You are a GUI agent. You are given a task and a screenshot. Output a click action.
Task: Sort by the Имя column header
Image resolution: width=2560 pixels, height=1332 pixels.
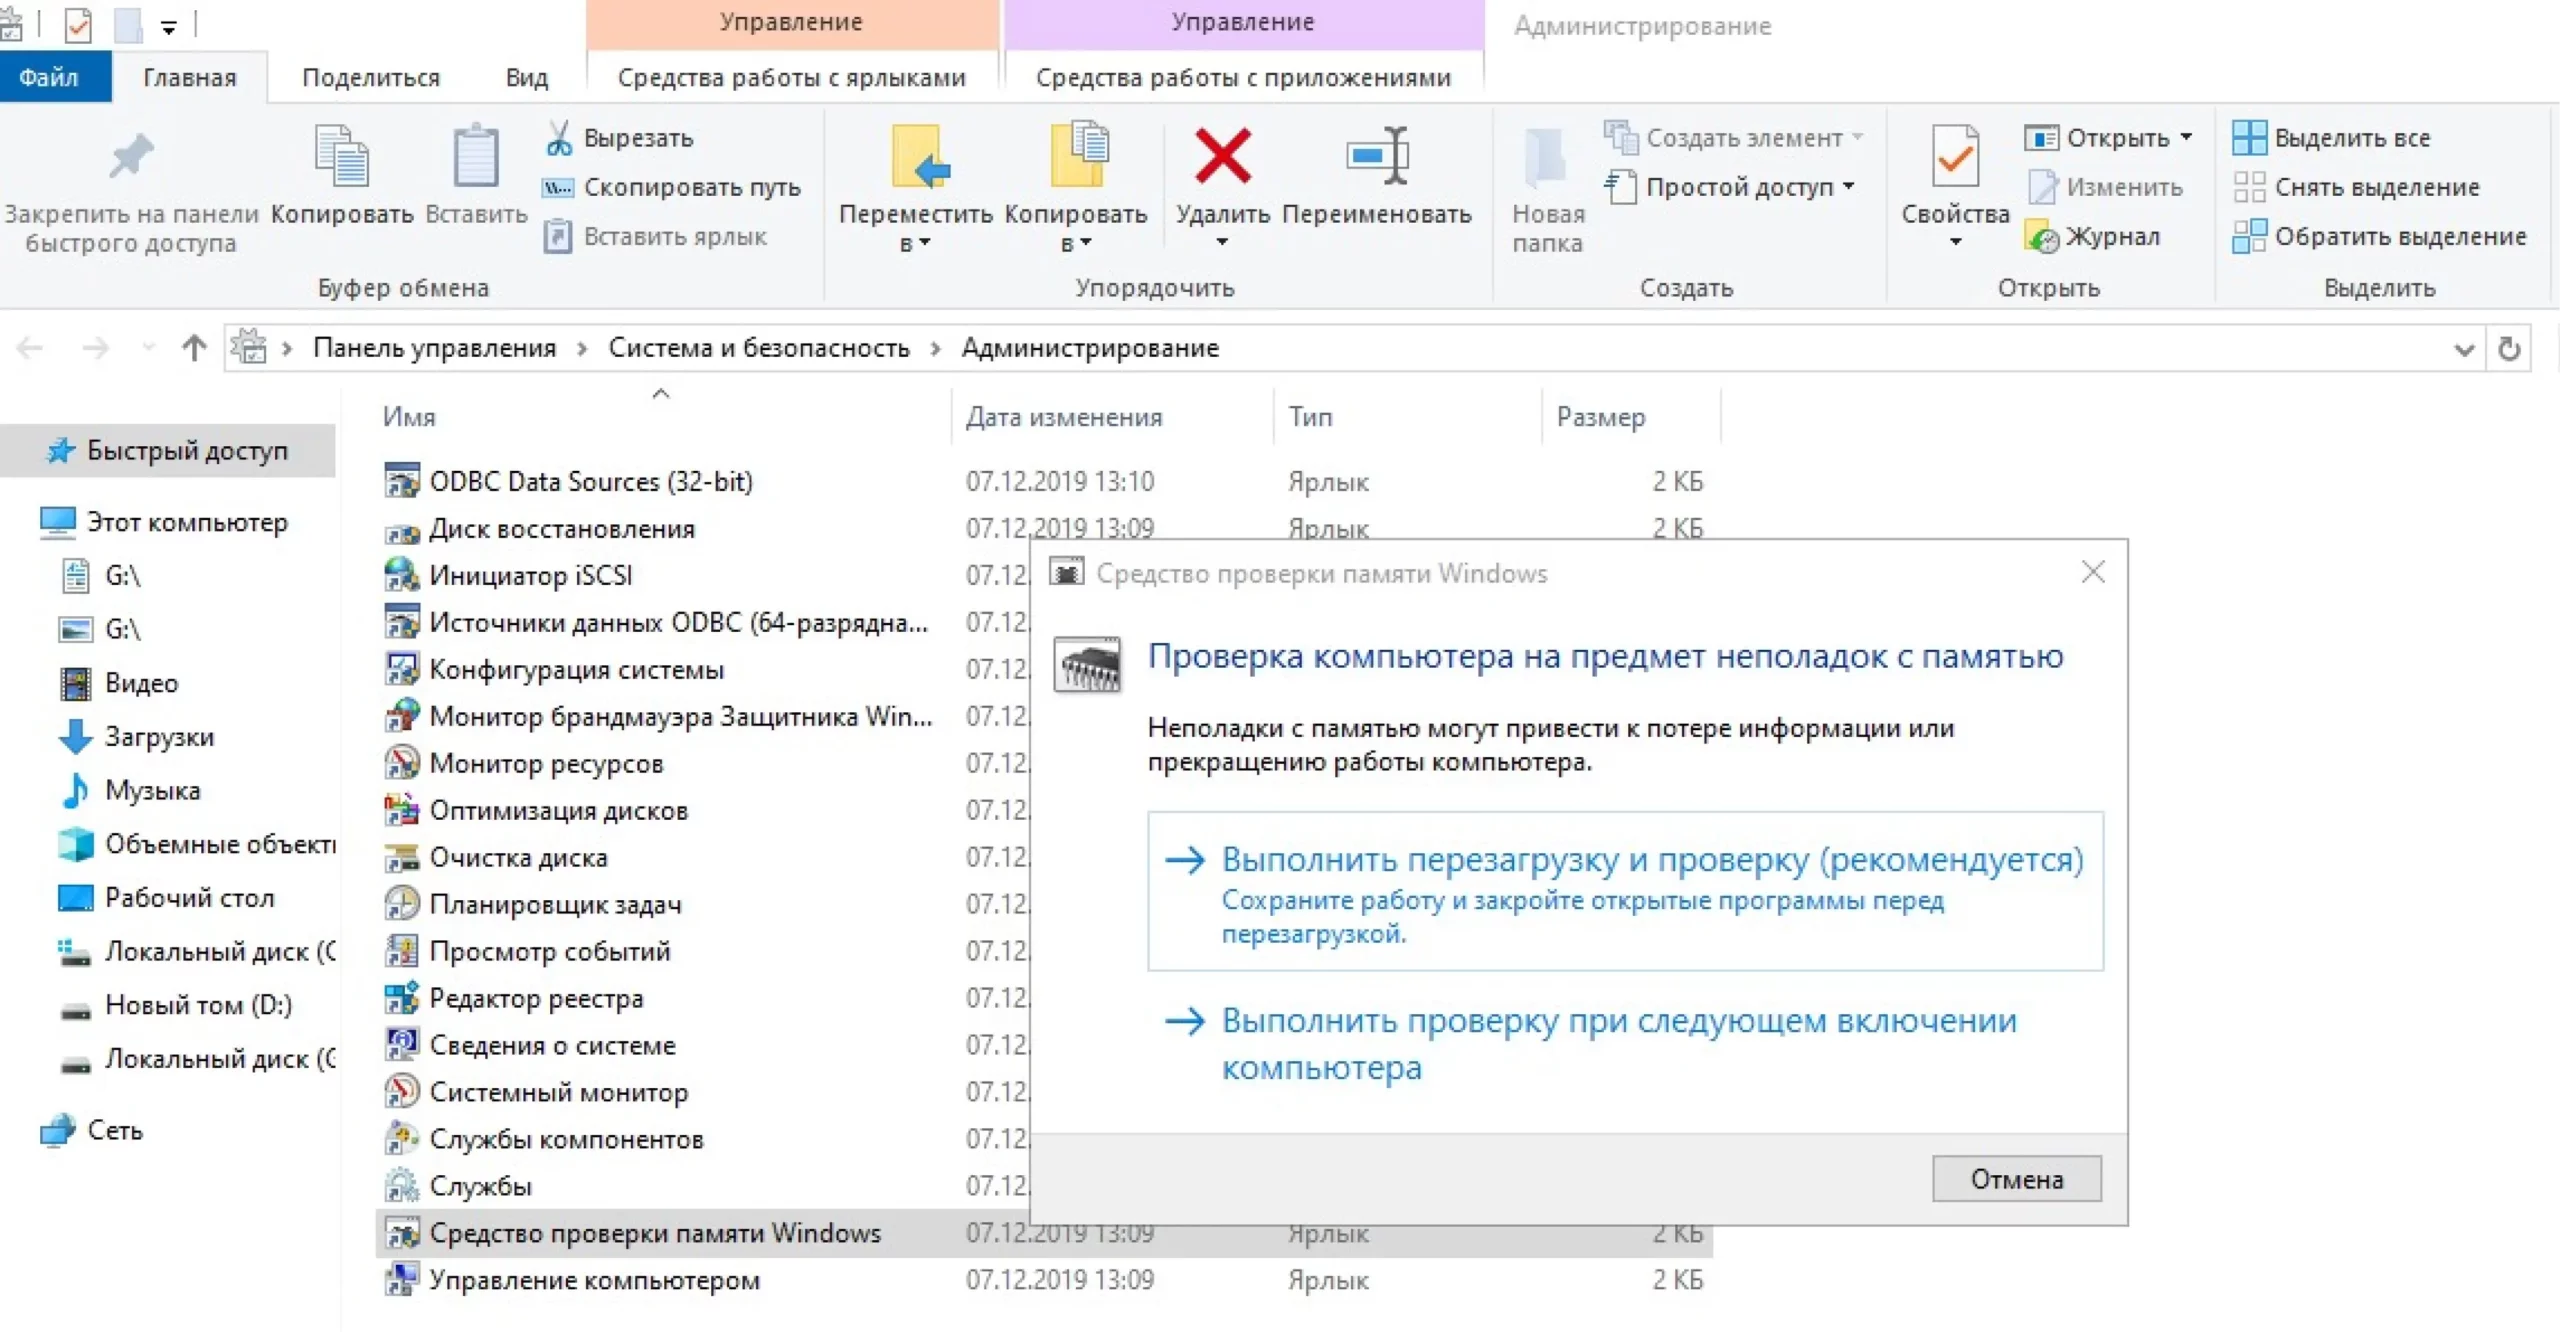409,417
